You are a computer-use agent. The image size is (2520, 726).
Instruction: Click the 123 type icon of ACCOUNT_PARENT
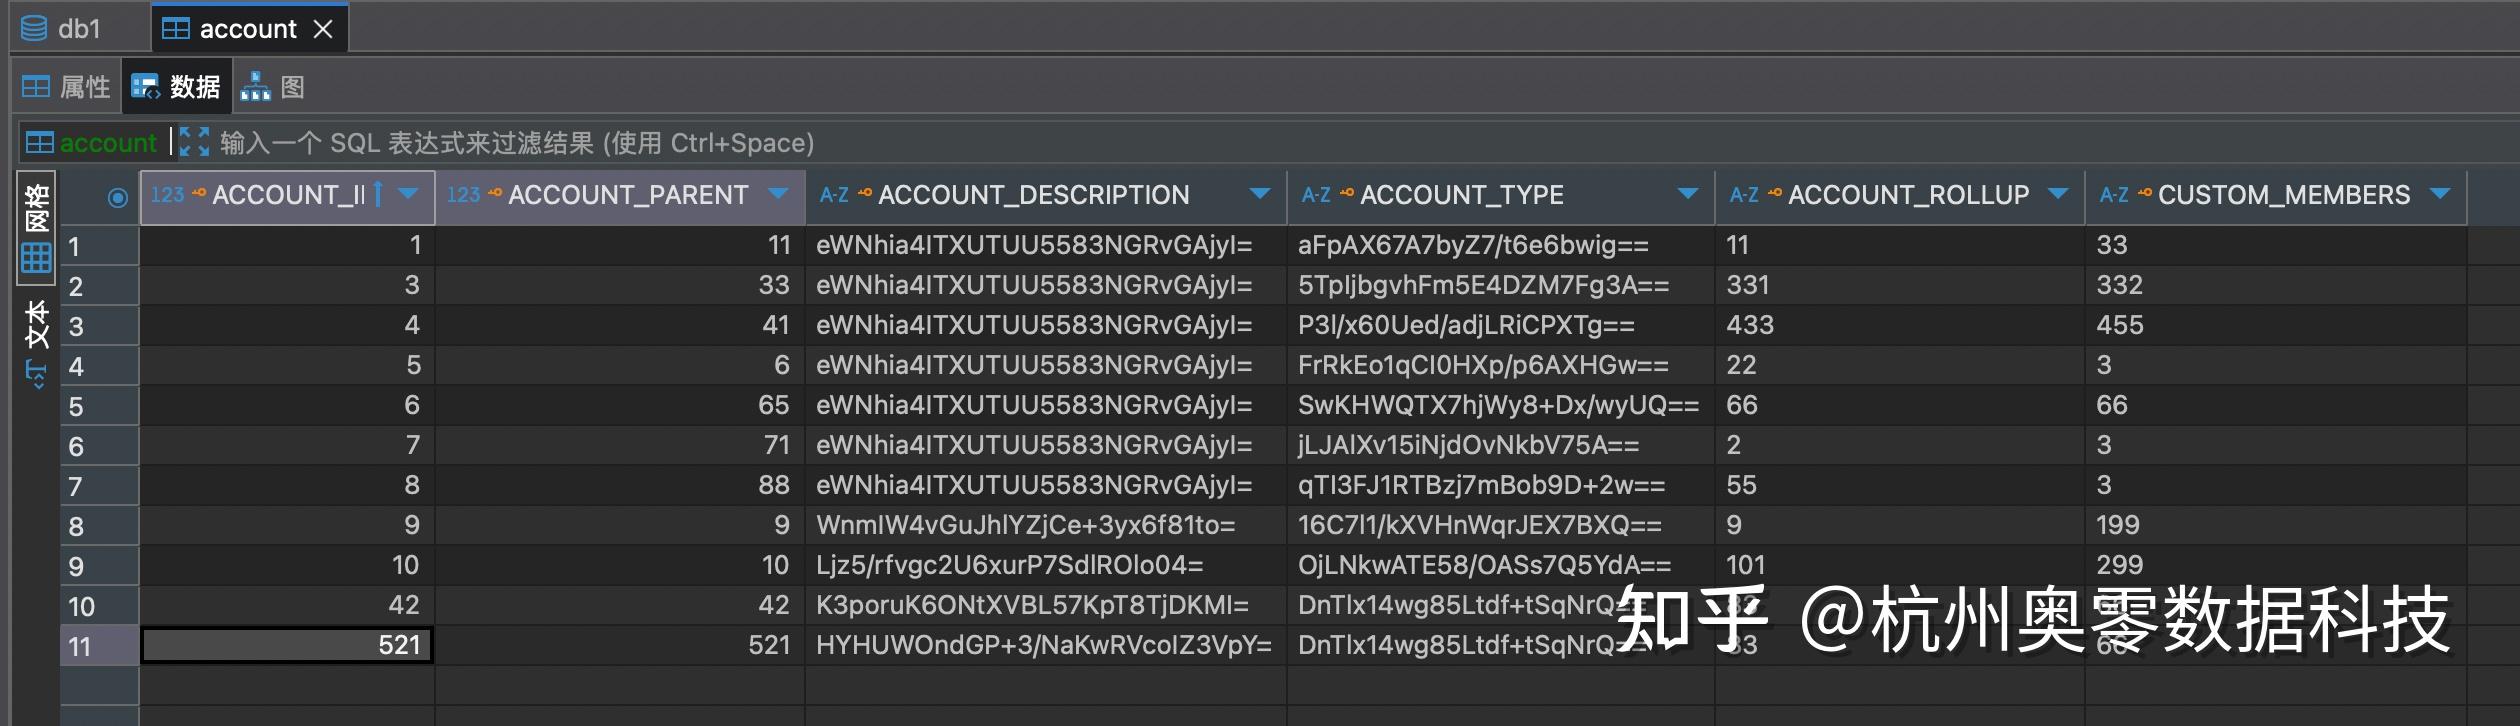point(463,195)
